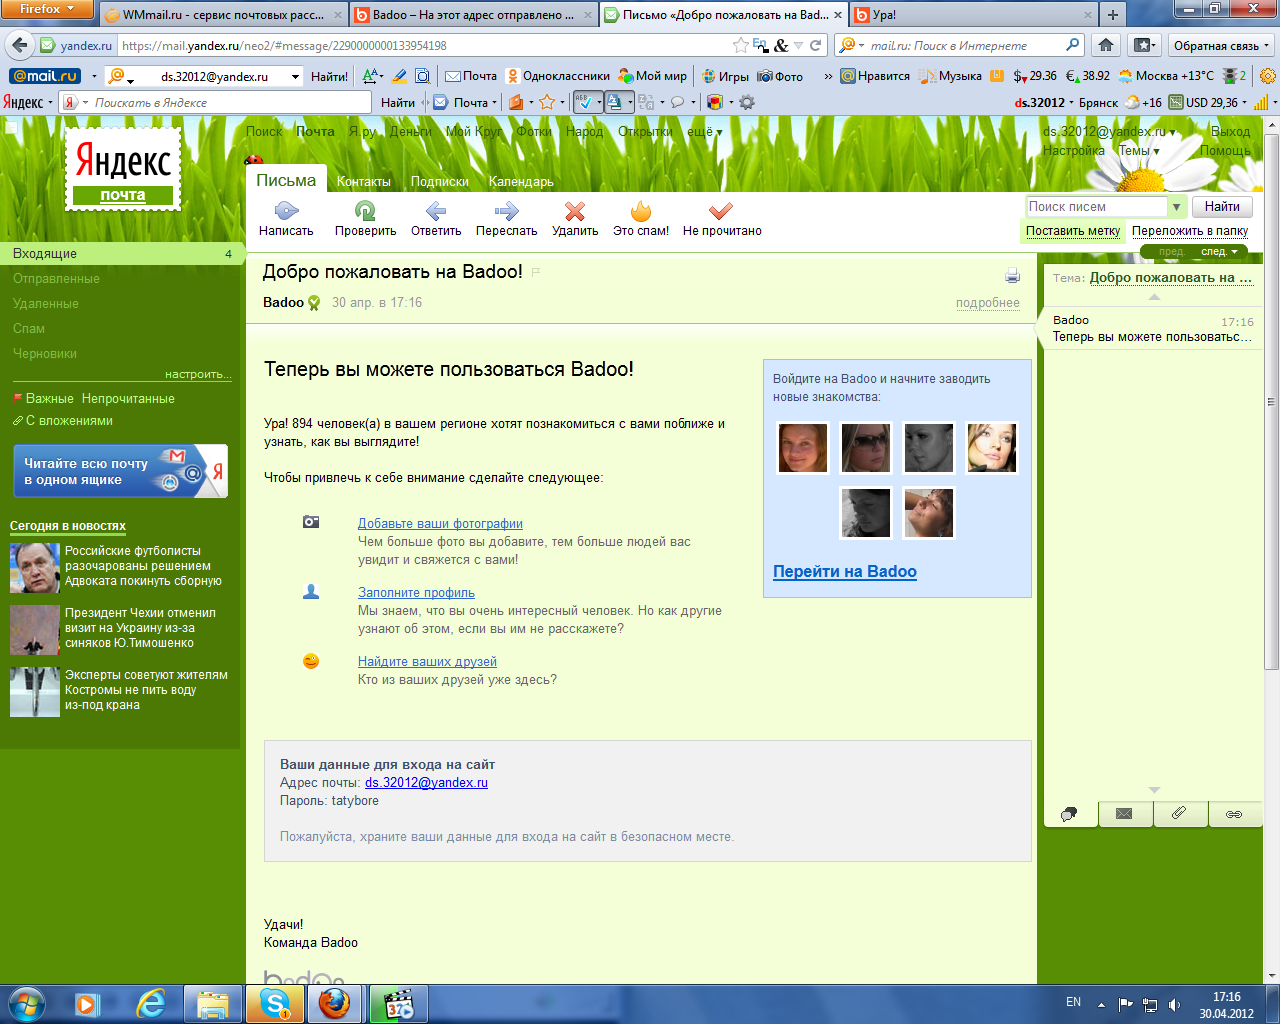
Task: Click the Поставить метку button
Action: pyautogui.click(x=1073, y=231)
